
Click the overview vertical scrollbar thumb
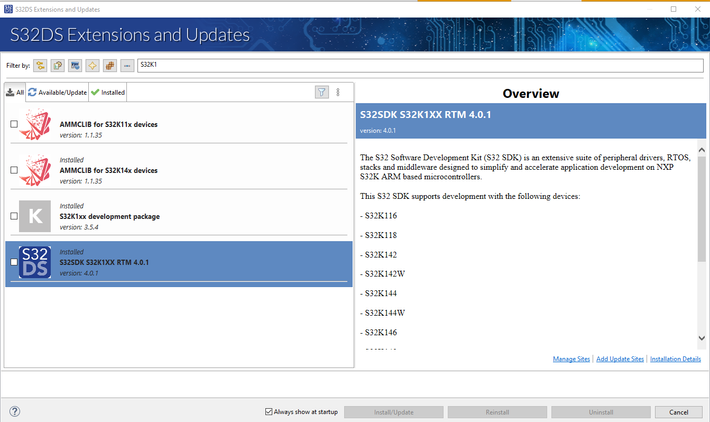tap(702, 209)
